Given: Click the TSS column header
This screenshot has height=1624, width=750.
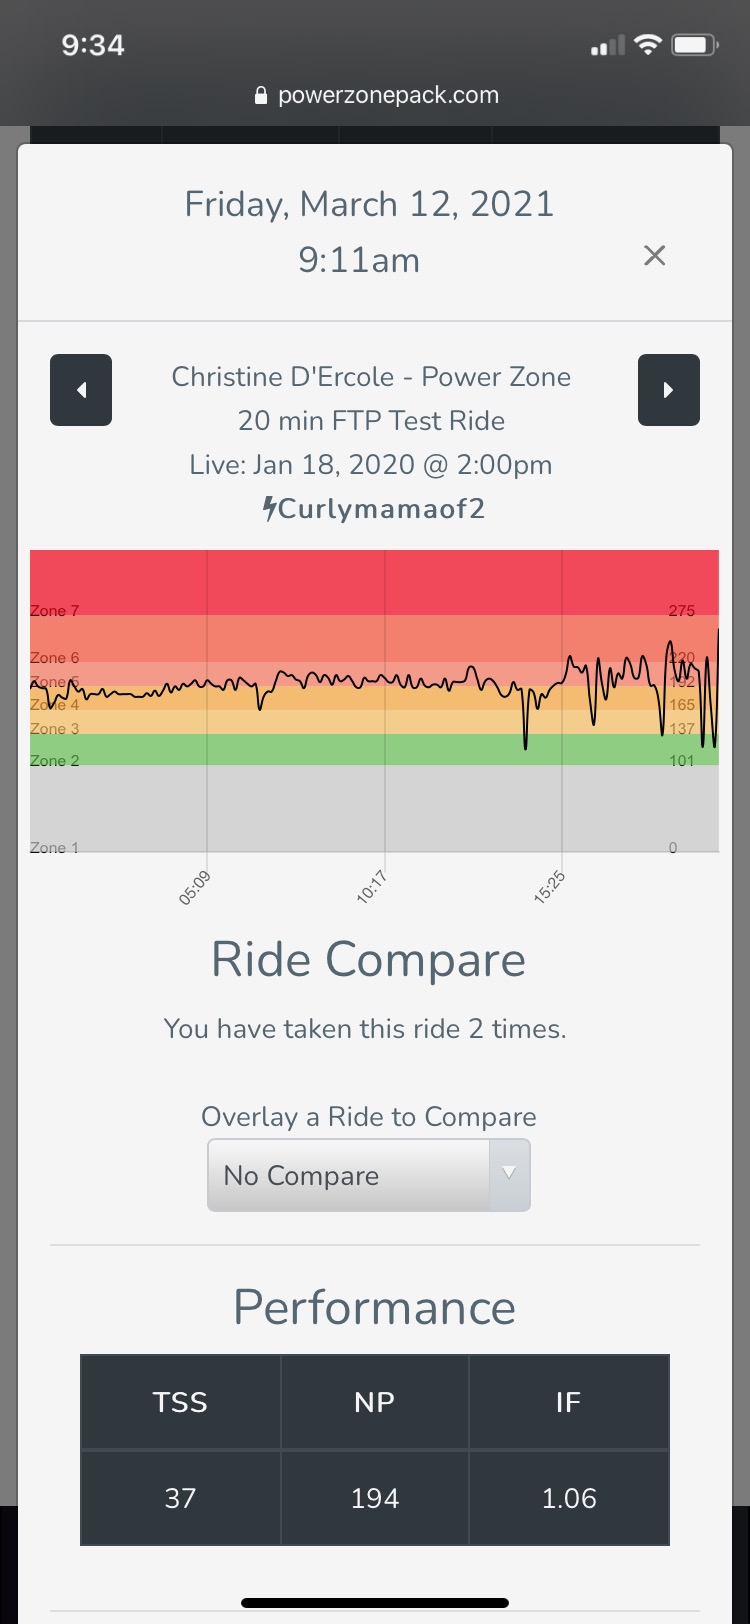Looking at the screenshot, I should (x=180, y=1402).
